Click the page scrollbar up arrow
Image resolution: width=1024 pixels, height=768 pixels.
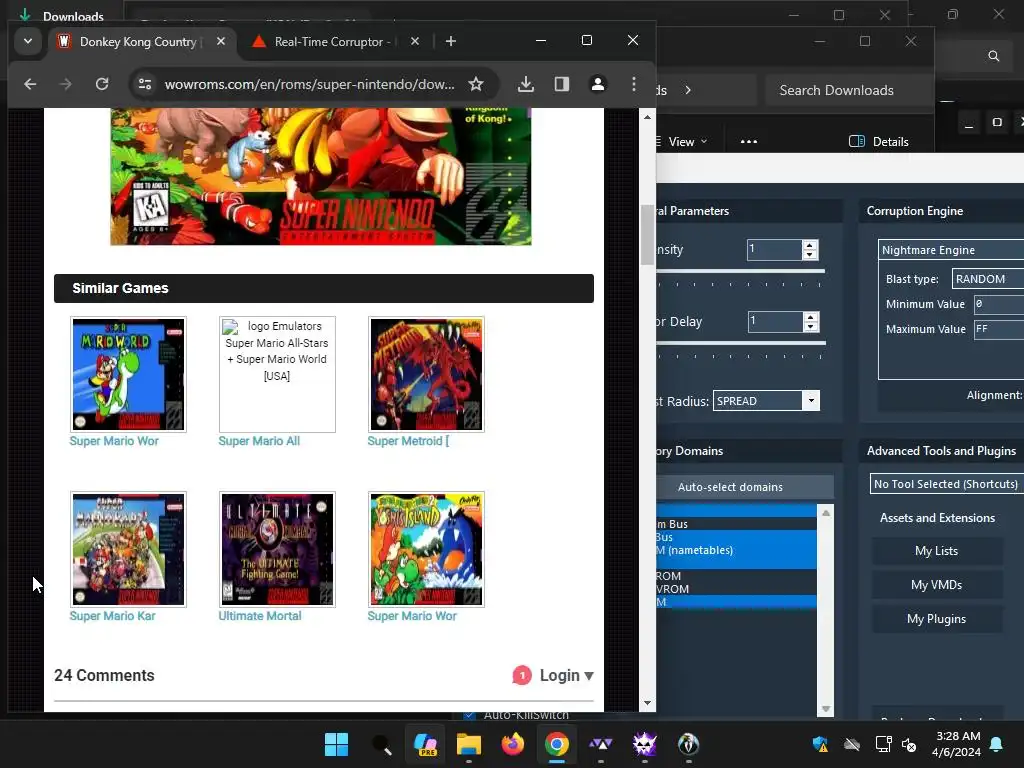pyautogui.click(x=647, y=117)
